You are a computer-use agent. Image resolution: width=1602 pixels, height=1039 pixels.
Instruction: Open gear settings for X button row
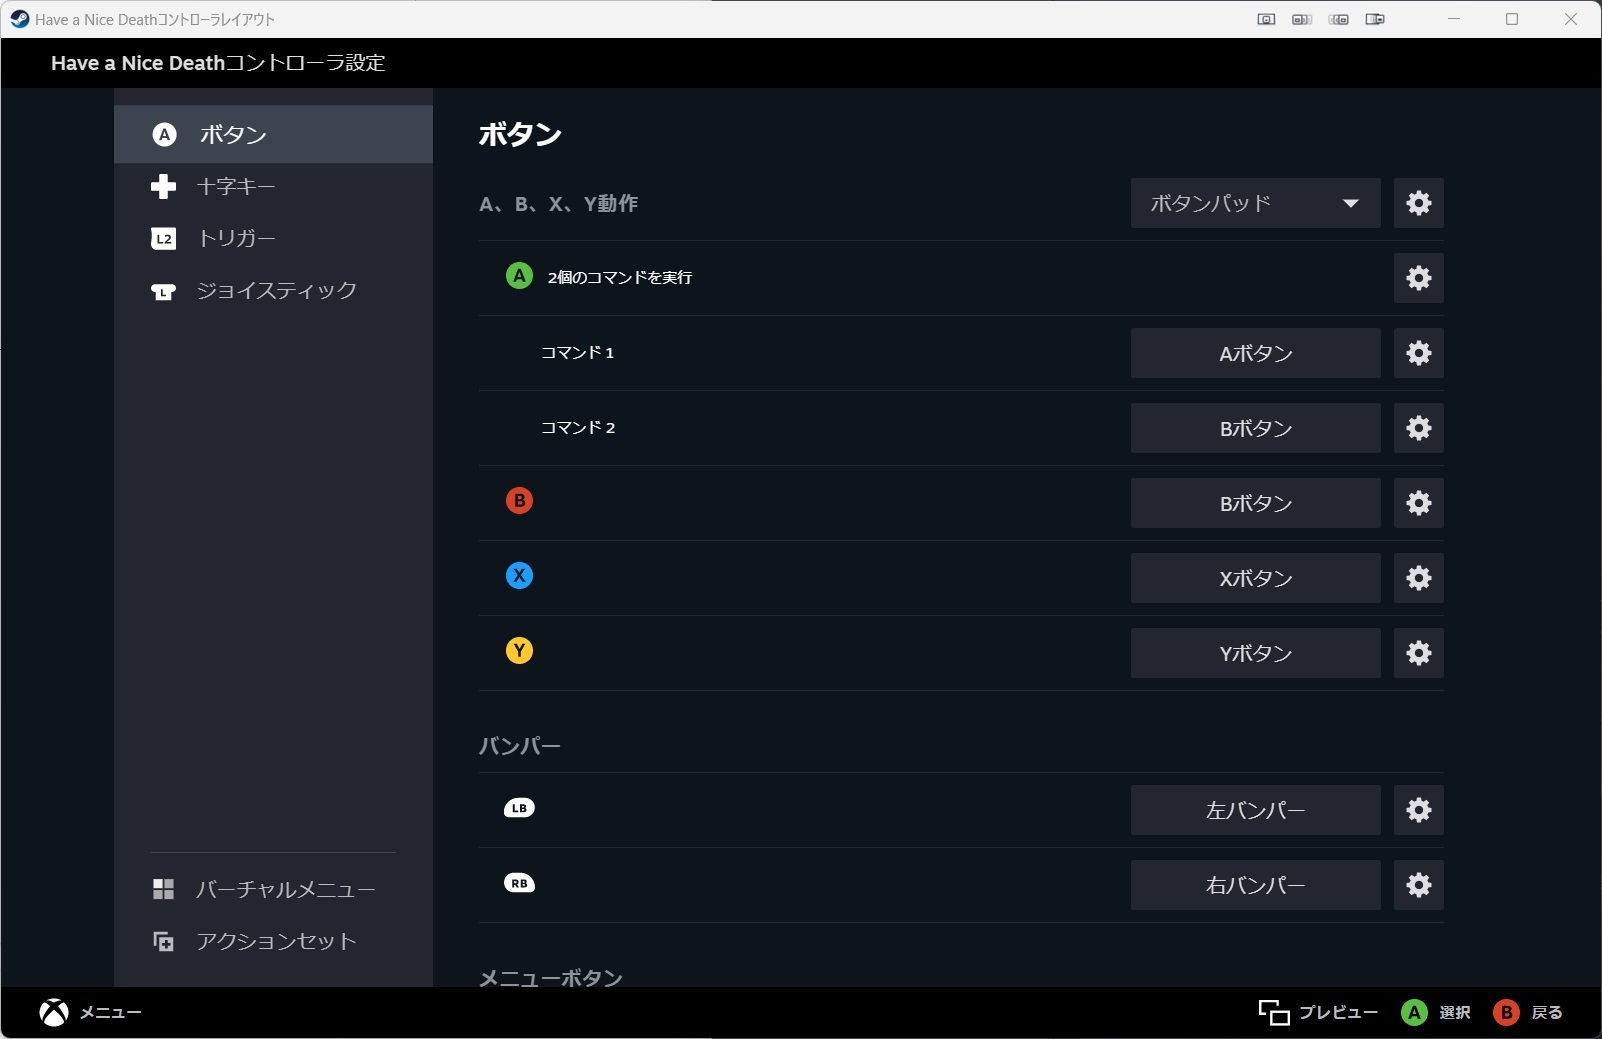coord(1418,578)
